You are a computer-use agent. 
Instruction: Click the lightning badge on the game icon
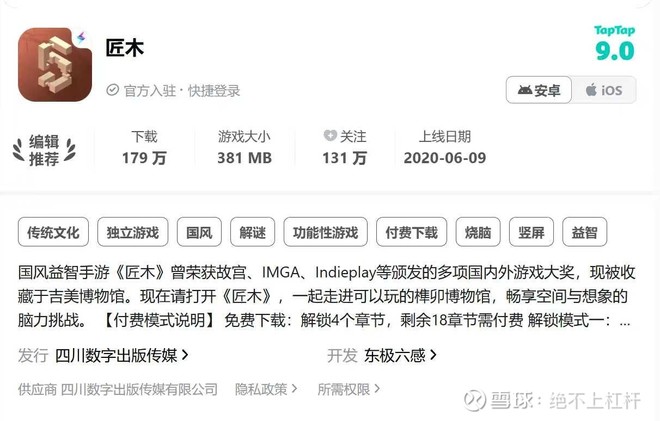(x=81, y=37)
